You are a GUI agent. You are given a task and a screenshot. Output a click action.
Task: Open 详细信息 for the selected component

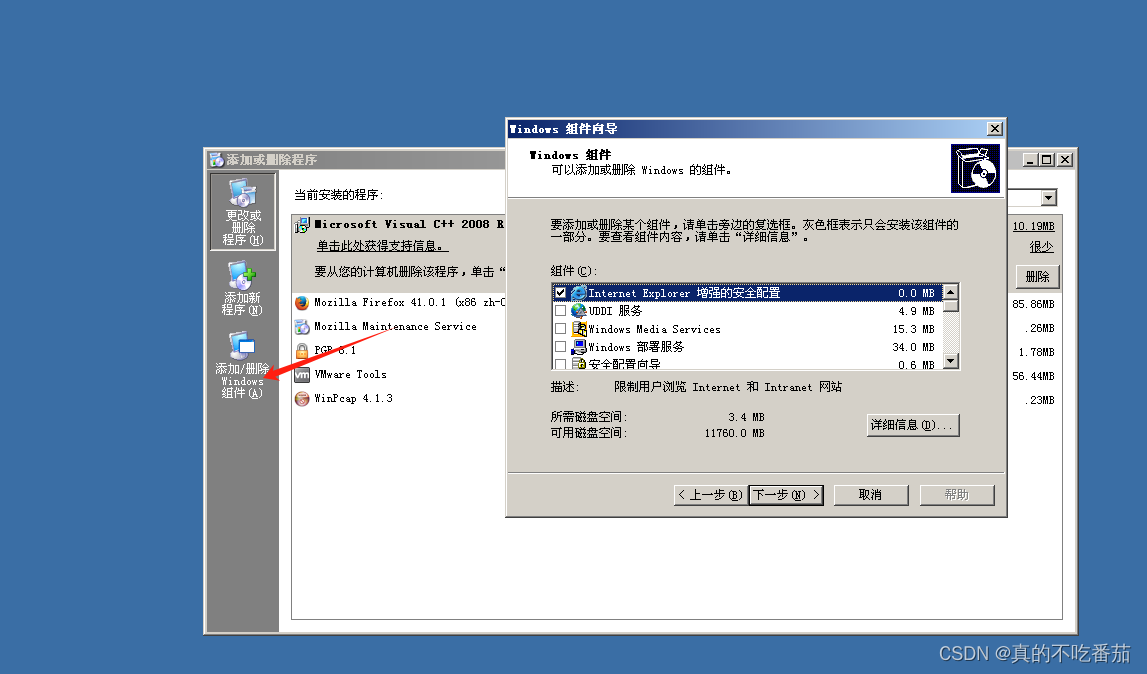(x=911, y=425)
